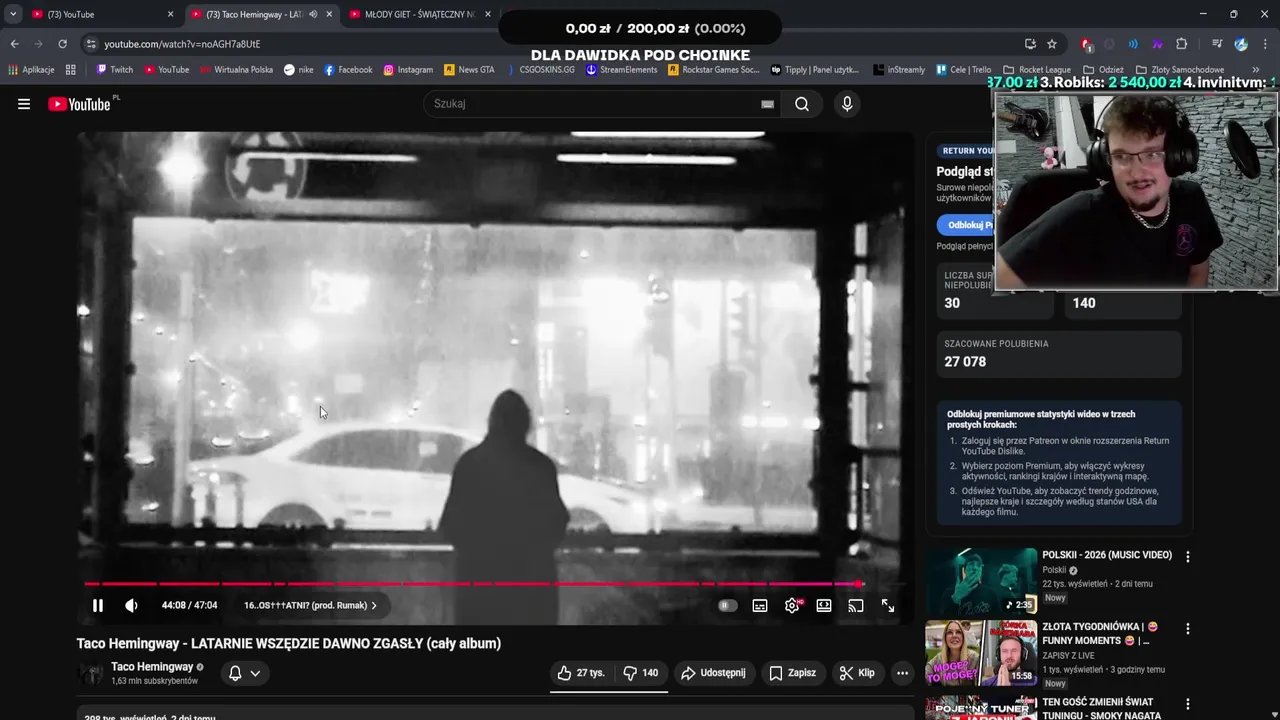Switch to theater mode view

(824, 605)
